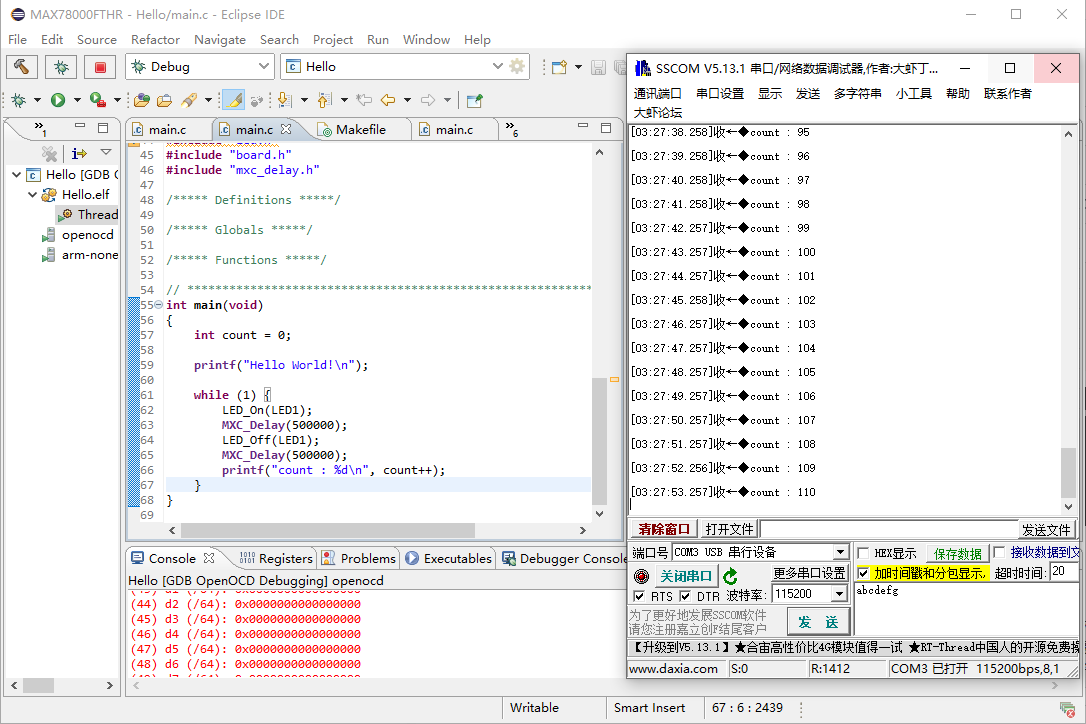
Task: Click the 发送文件 send file button
Action: pyautogui.click(x=1046, y=530)
